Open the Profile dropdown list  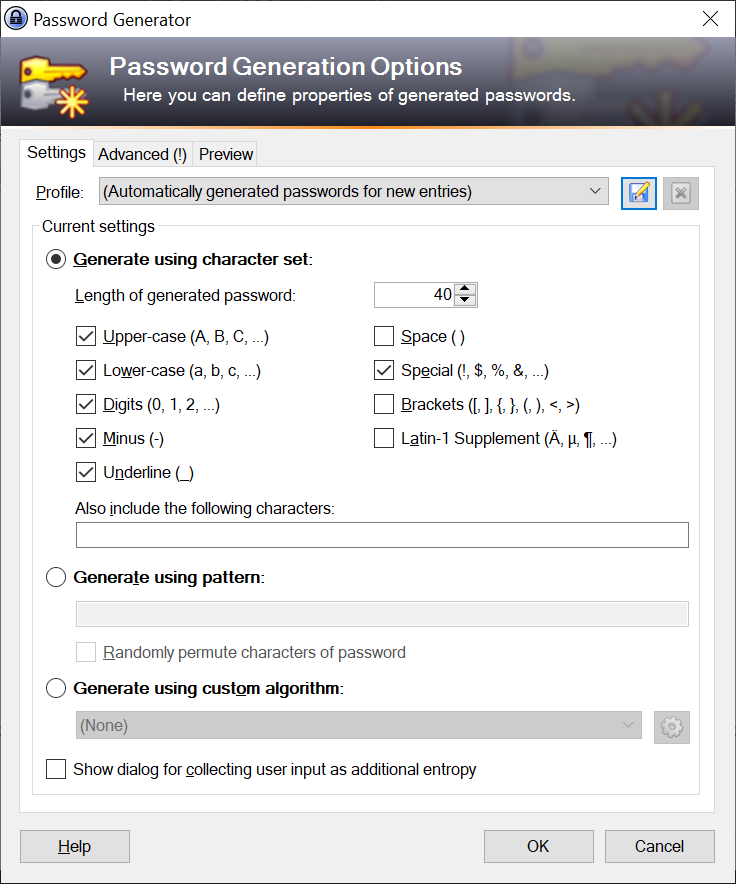tap(354, 192)
